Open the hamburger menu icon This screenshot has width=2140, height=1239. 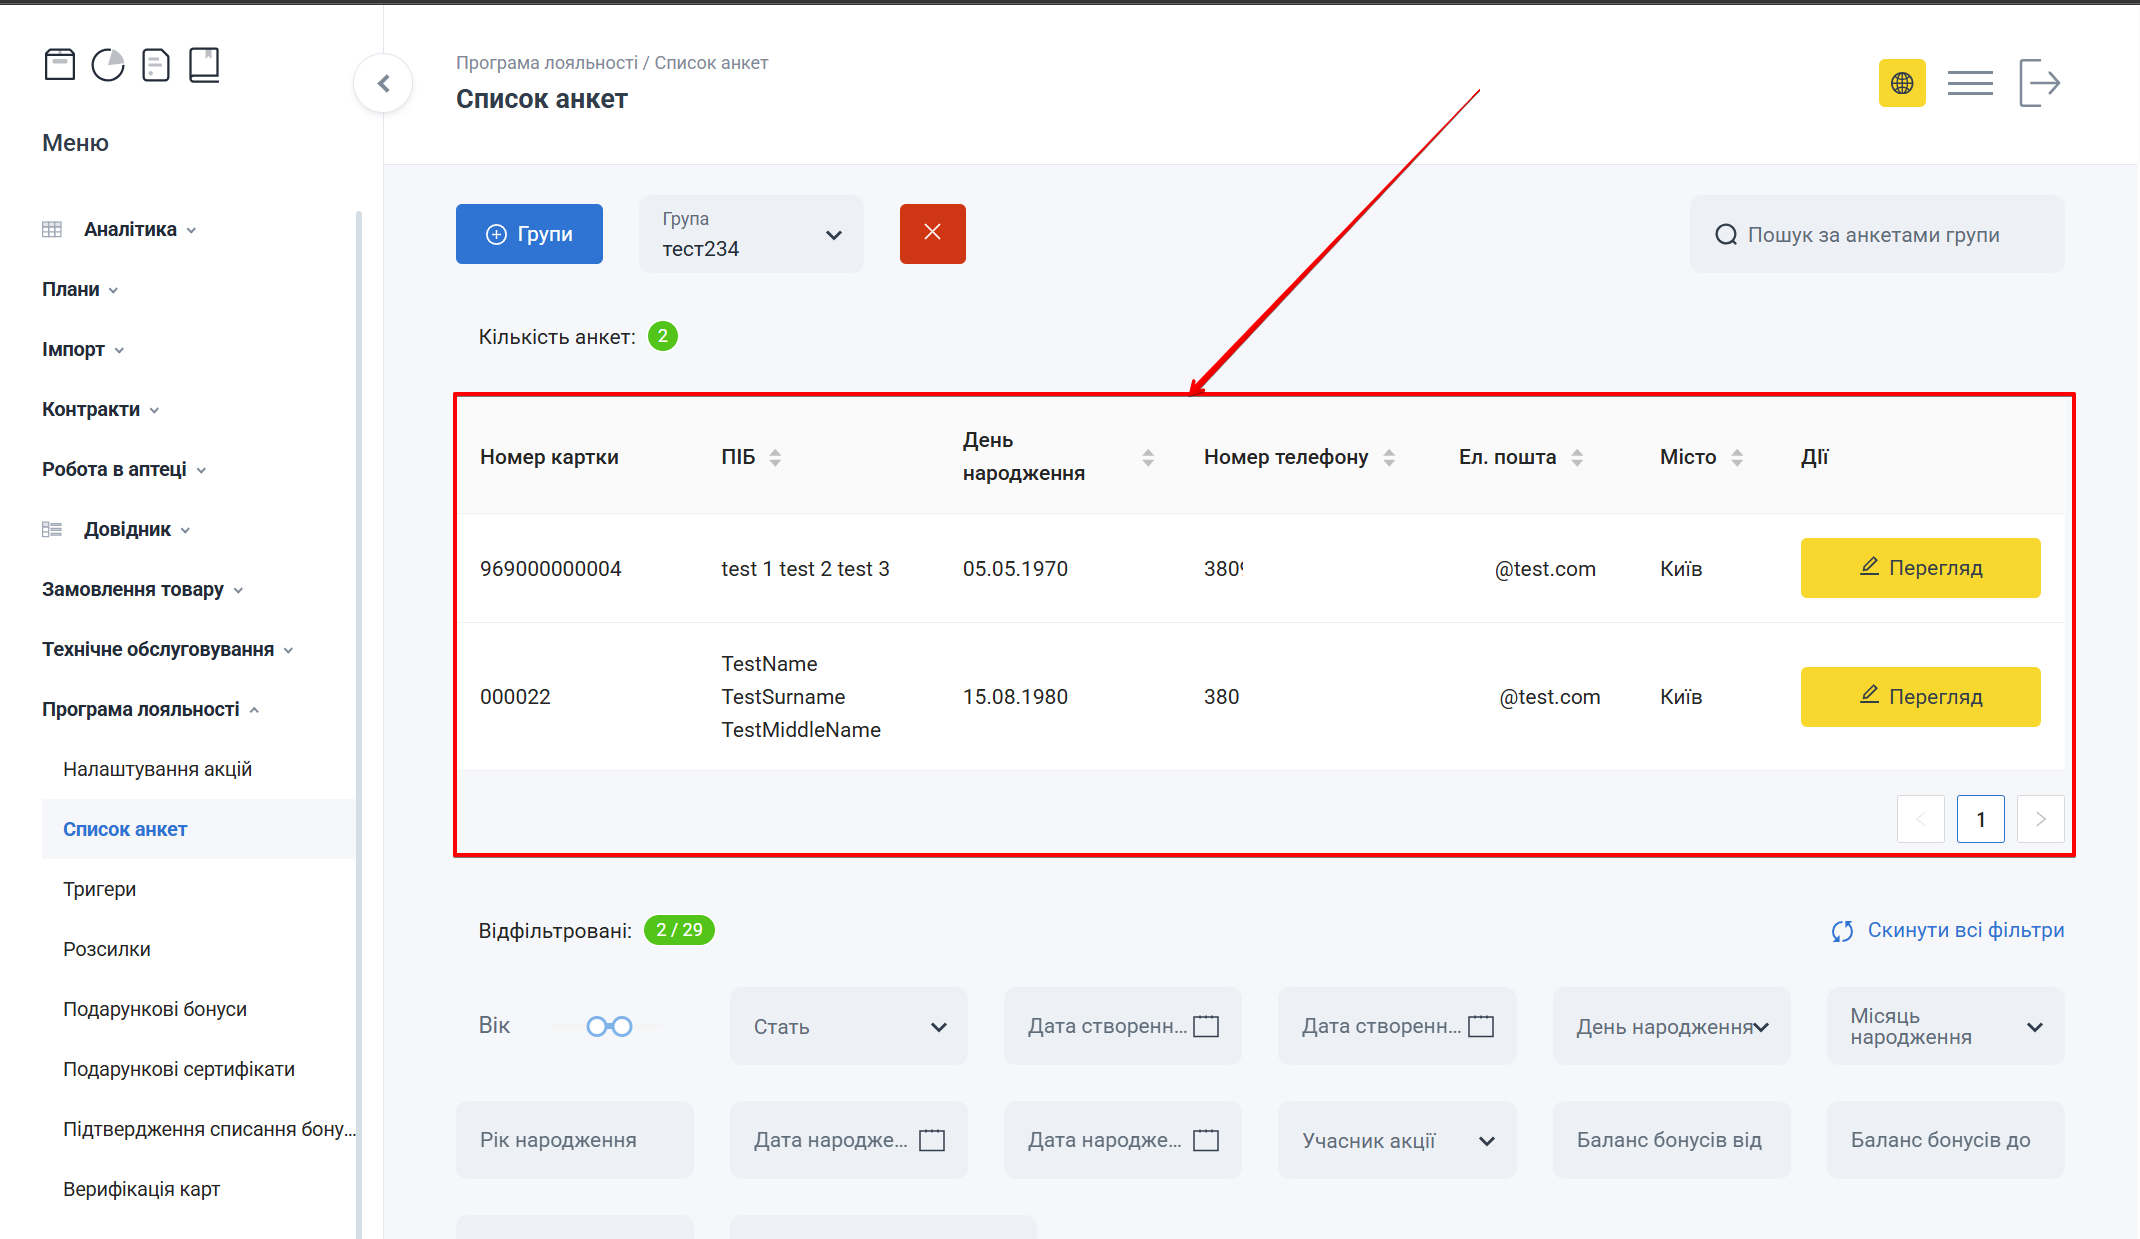(1969, 83)
